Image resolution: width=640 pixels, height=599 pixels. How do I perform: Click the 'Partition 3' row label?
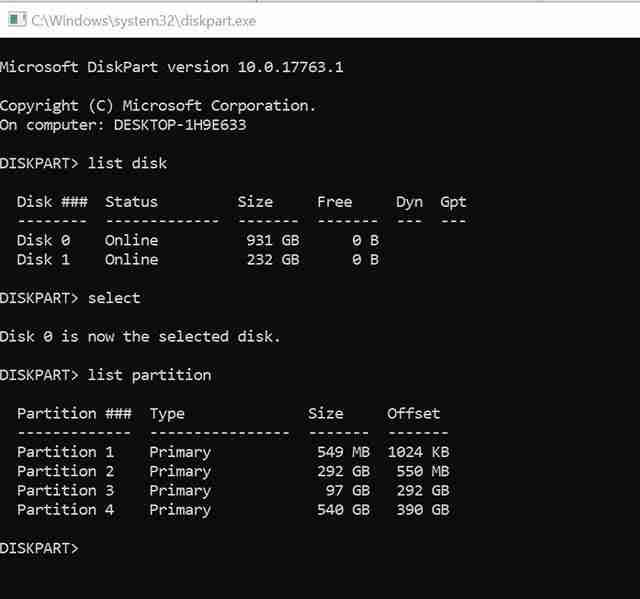65,490
